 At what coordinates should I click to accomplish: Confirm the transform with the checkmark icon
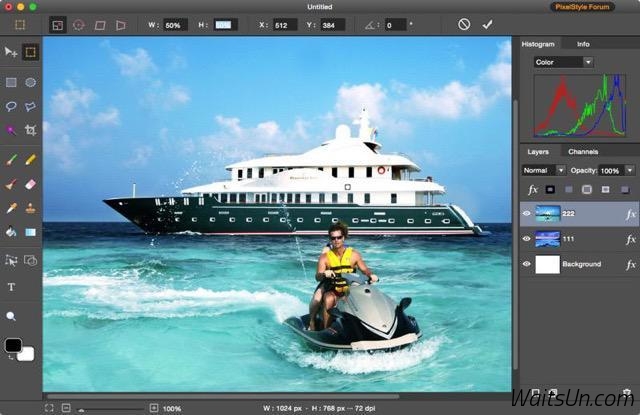[488, 24]
